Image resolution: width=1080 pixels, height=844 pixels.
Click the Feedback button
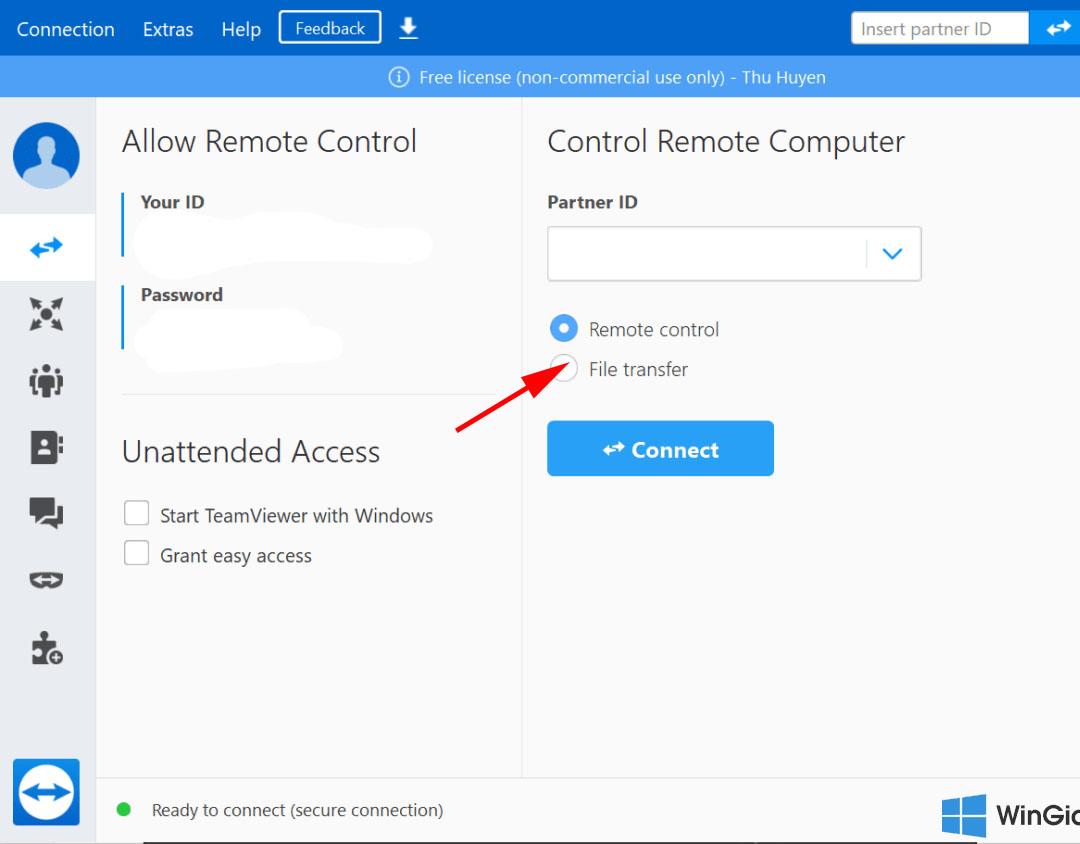click(330, 27)
